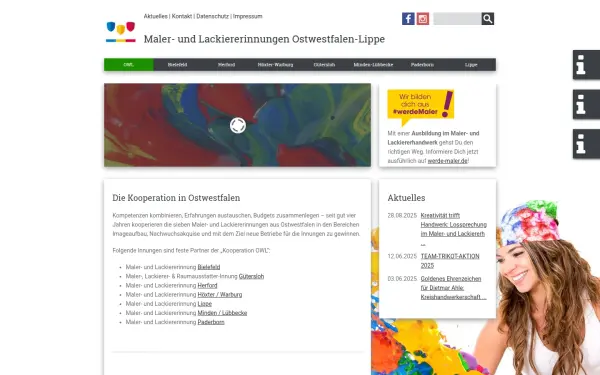Open the Paderborn Innung list link
This screenshot has height=375, width=600.
tap(211, 322)
